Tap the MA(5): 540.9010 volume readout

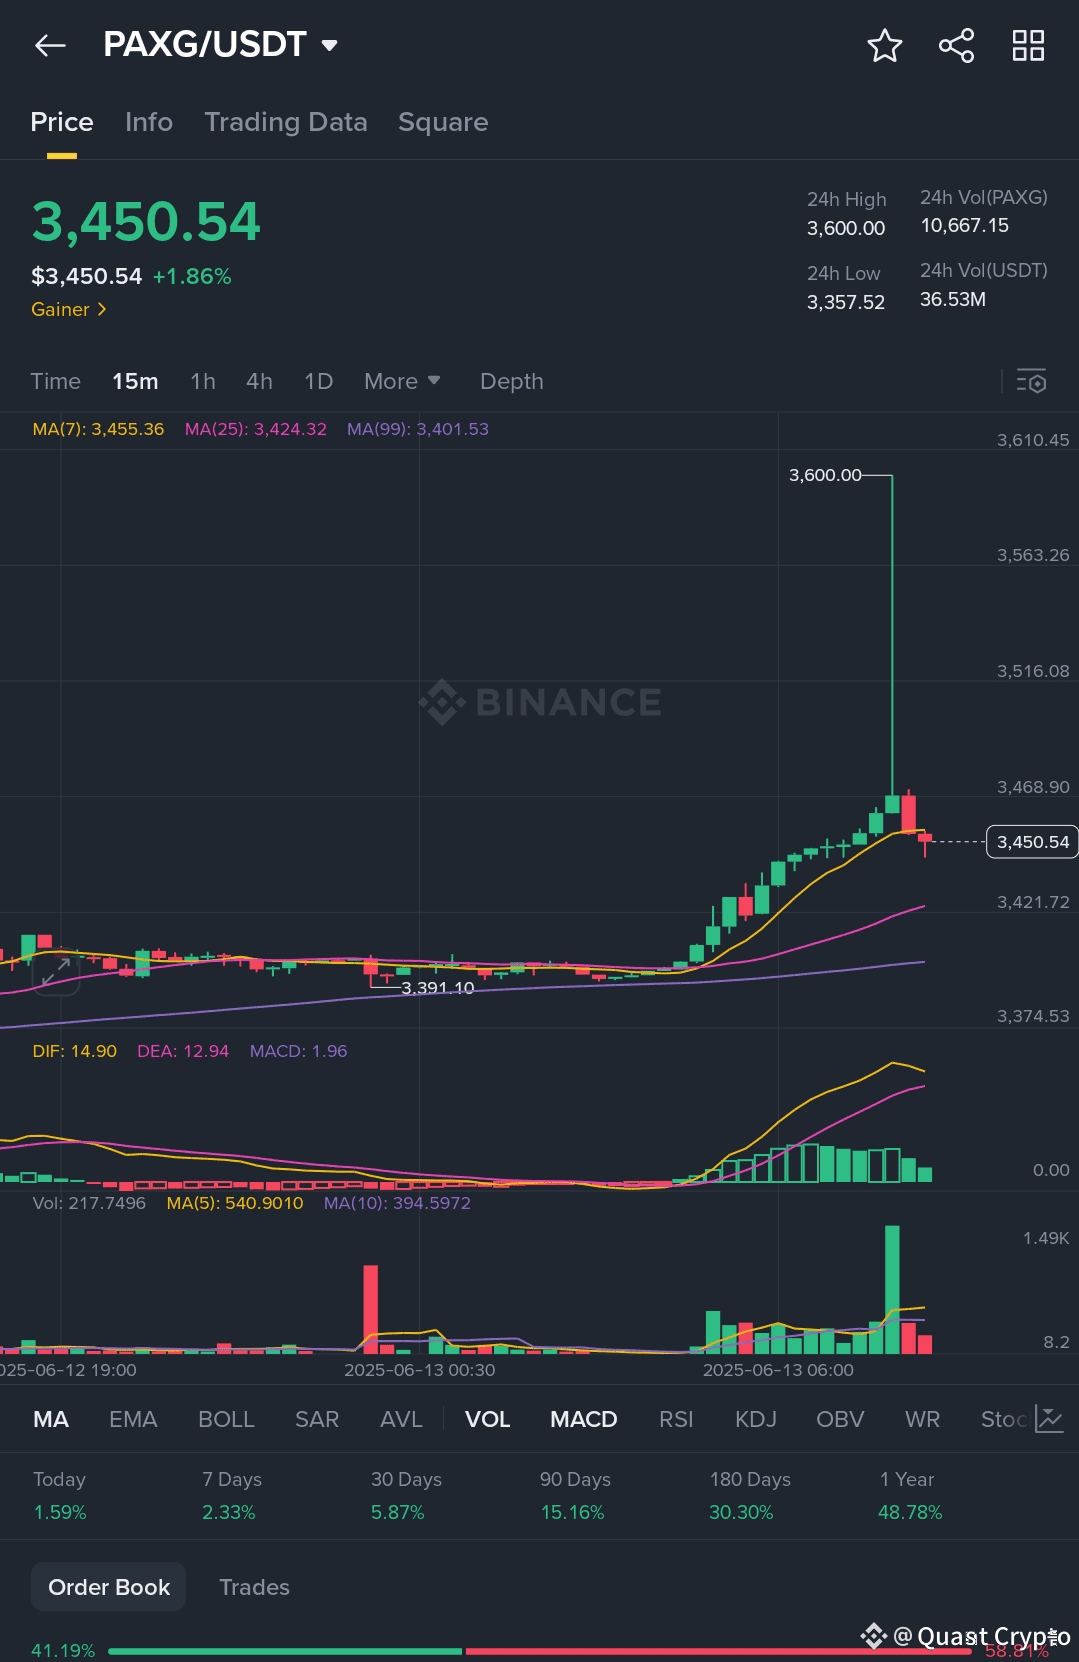tap(235, 1203)
